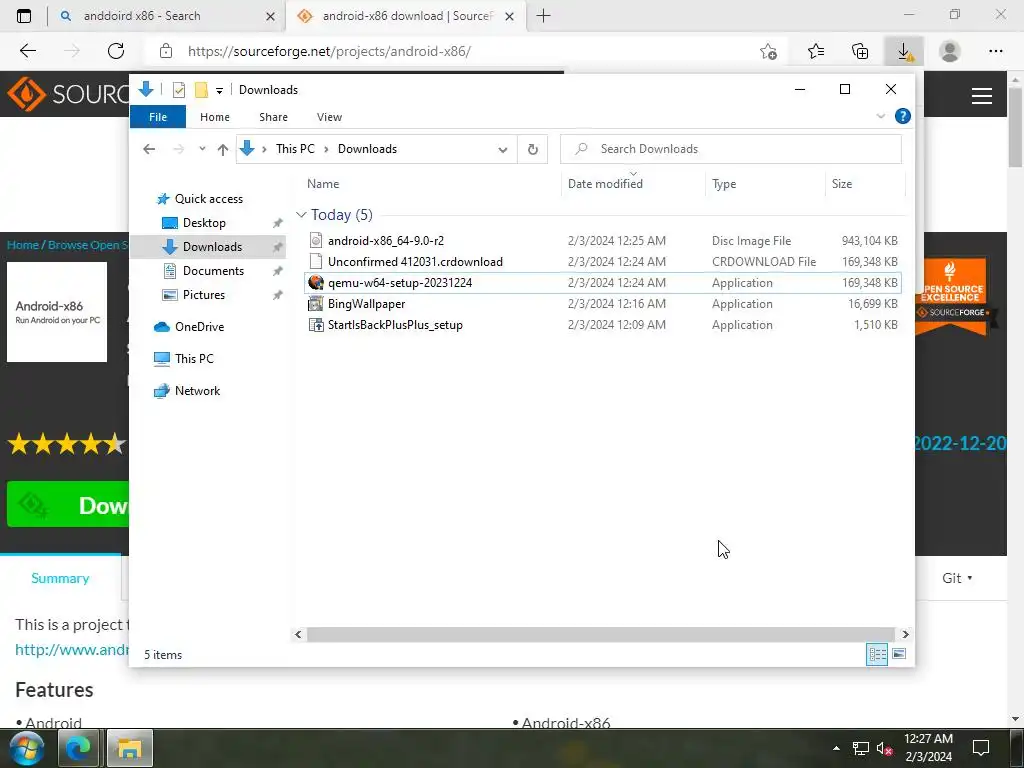
Task: Open the SourceForge hamburger menu
Action: click(x=982, y=96)
